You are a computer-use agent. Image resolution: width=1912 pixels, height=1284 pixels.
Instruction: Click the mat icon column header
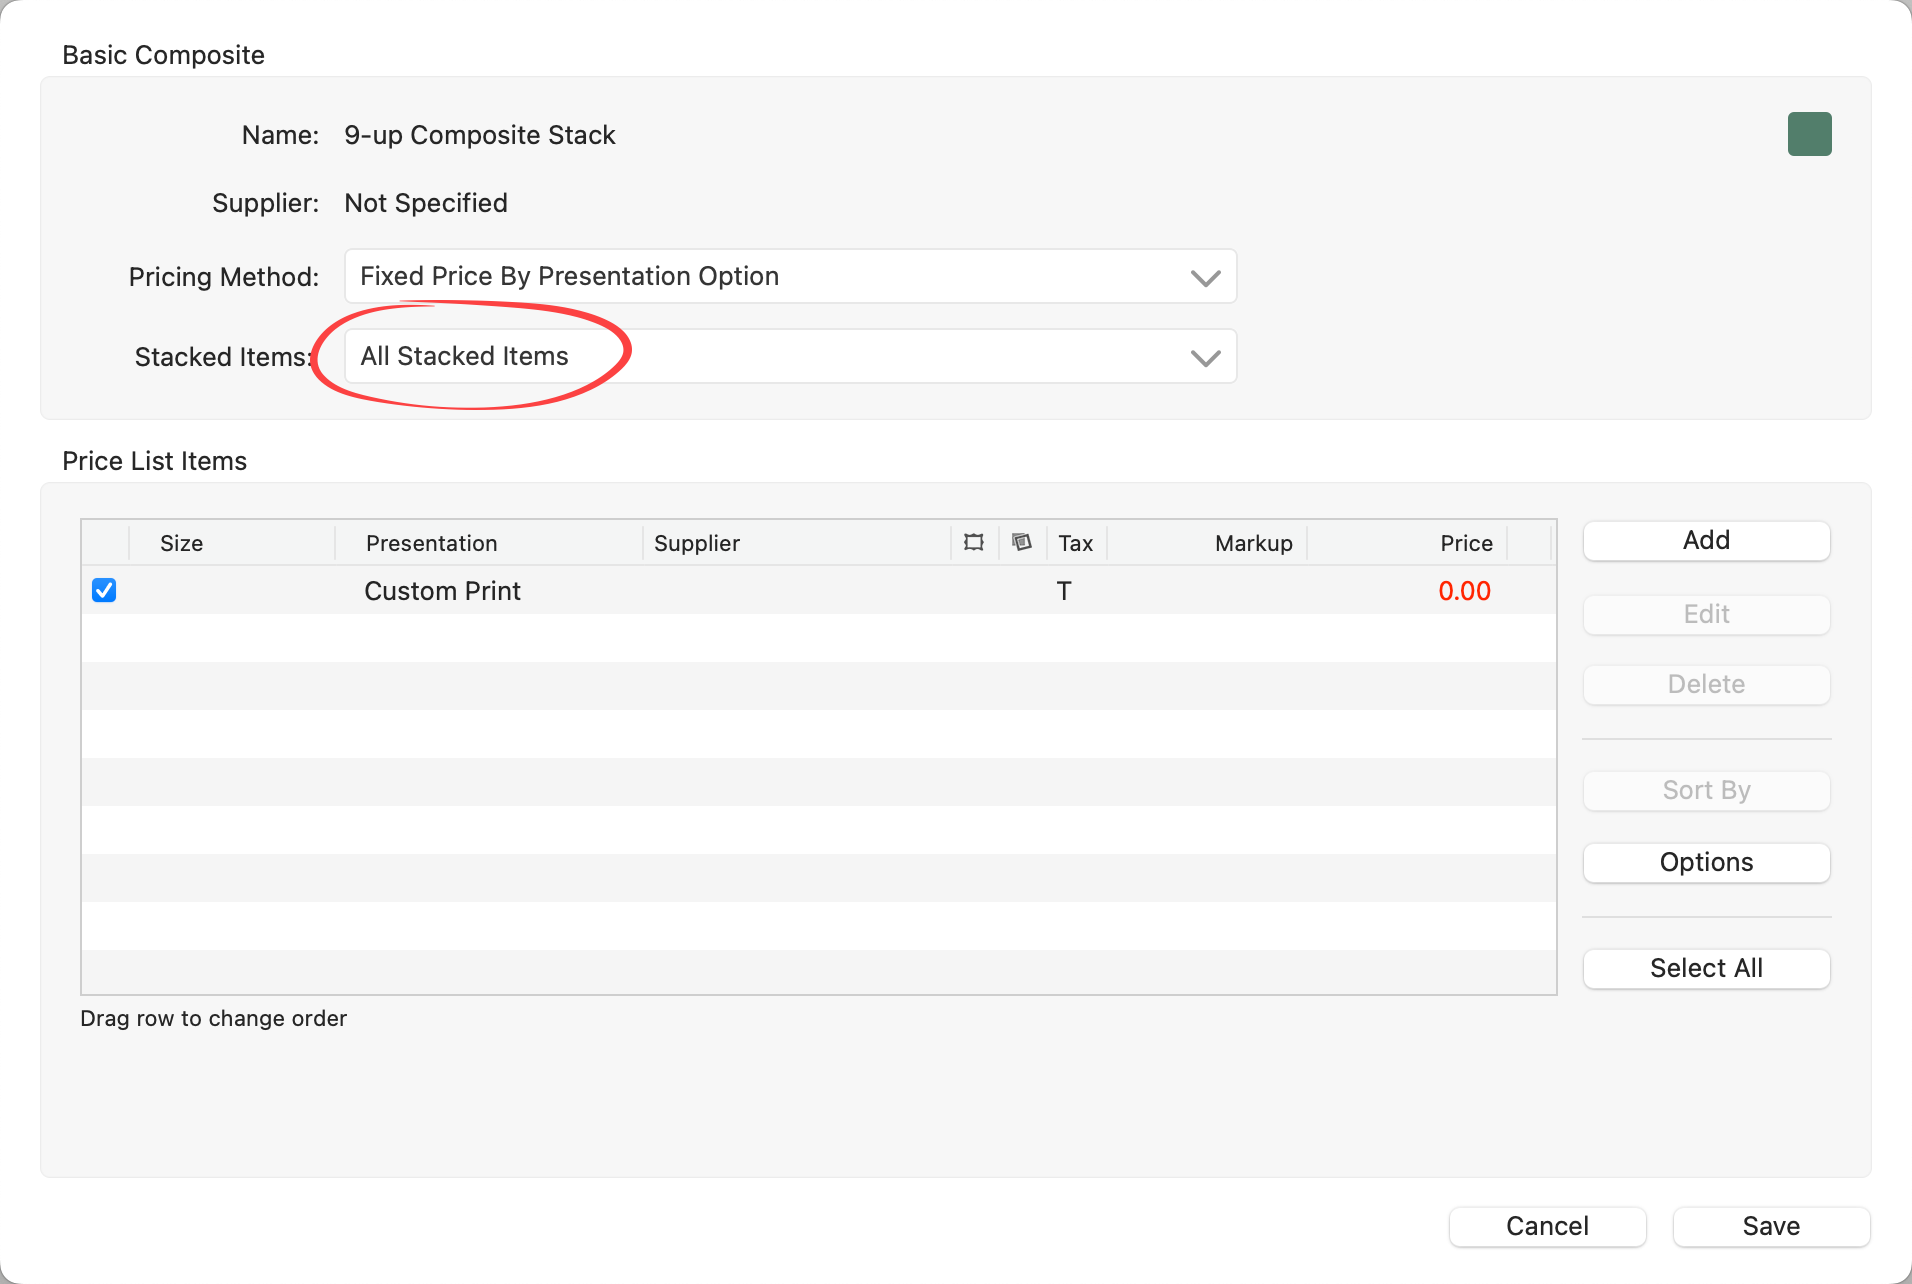(1021, 543)
